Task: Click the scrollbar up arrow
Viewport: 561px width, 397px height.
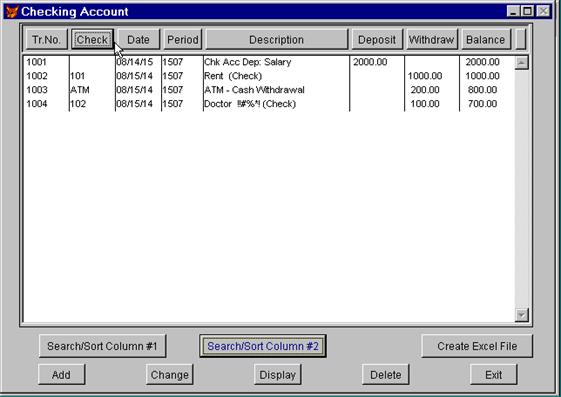Action: (522, 63)
